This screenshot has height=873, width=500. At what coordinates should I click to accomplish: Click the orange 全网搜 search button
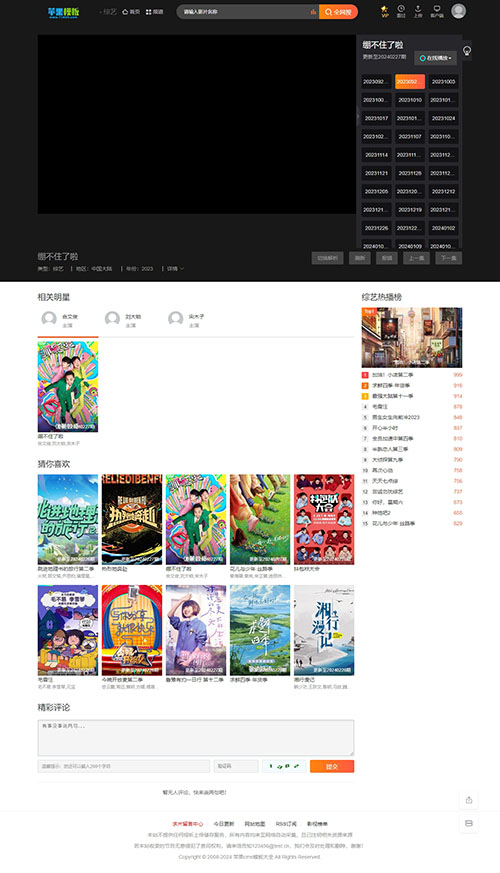339,12
